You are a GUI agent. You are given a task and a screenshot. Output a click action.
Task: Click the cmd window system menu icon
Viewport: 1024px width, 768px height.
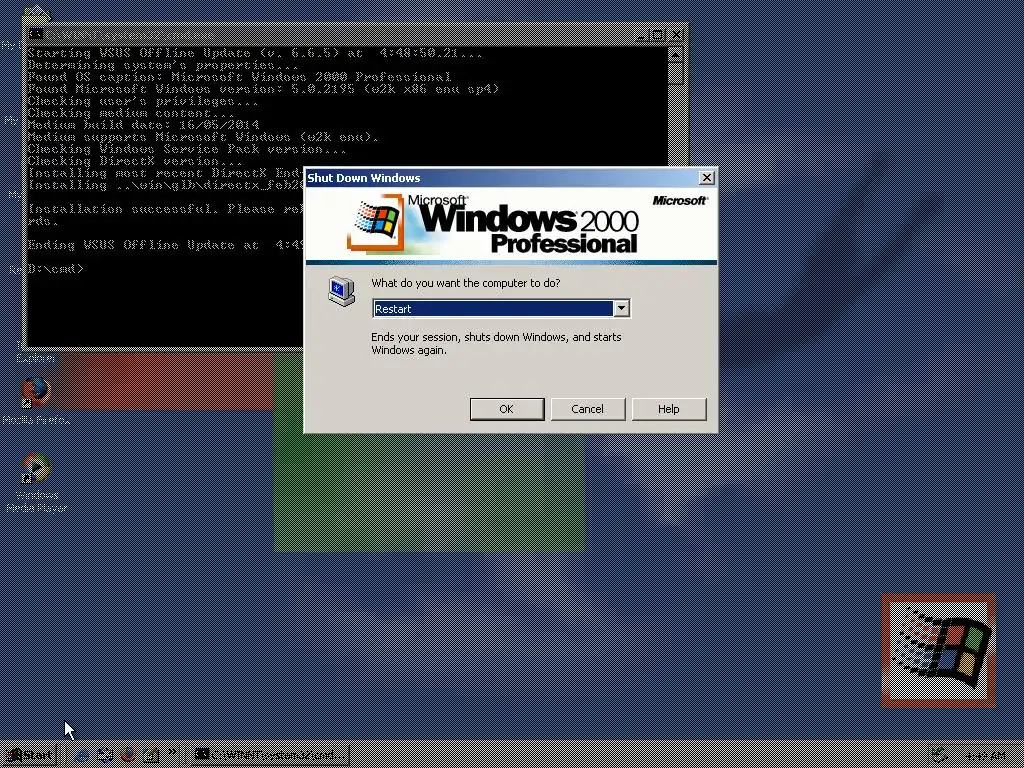pos(36,35)
